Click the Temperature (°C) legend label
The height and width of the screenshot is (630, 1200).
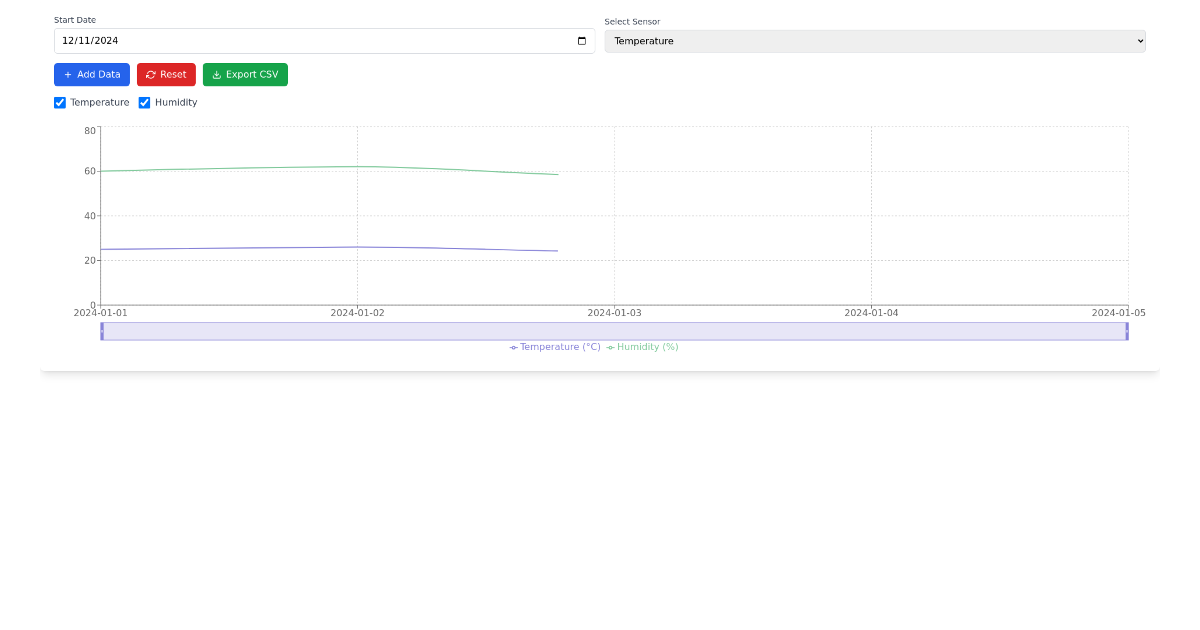(x=560, y=347)
